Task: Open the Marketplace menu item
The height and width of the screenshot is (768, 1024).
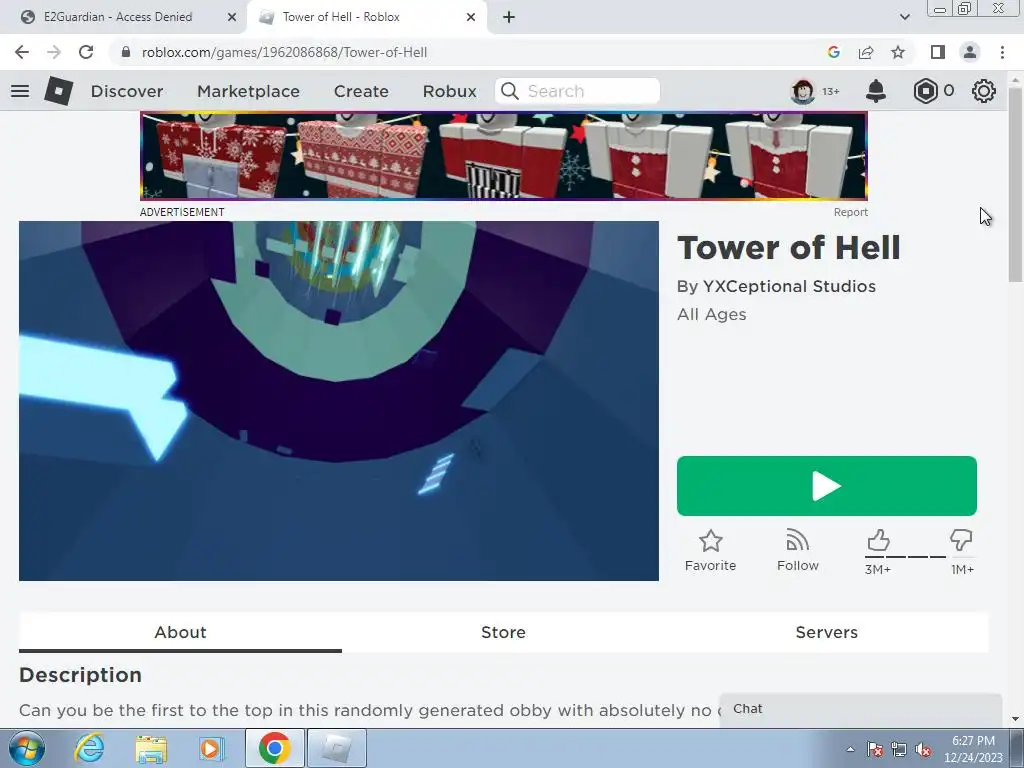Action: coord(248,91)
